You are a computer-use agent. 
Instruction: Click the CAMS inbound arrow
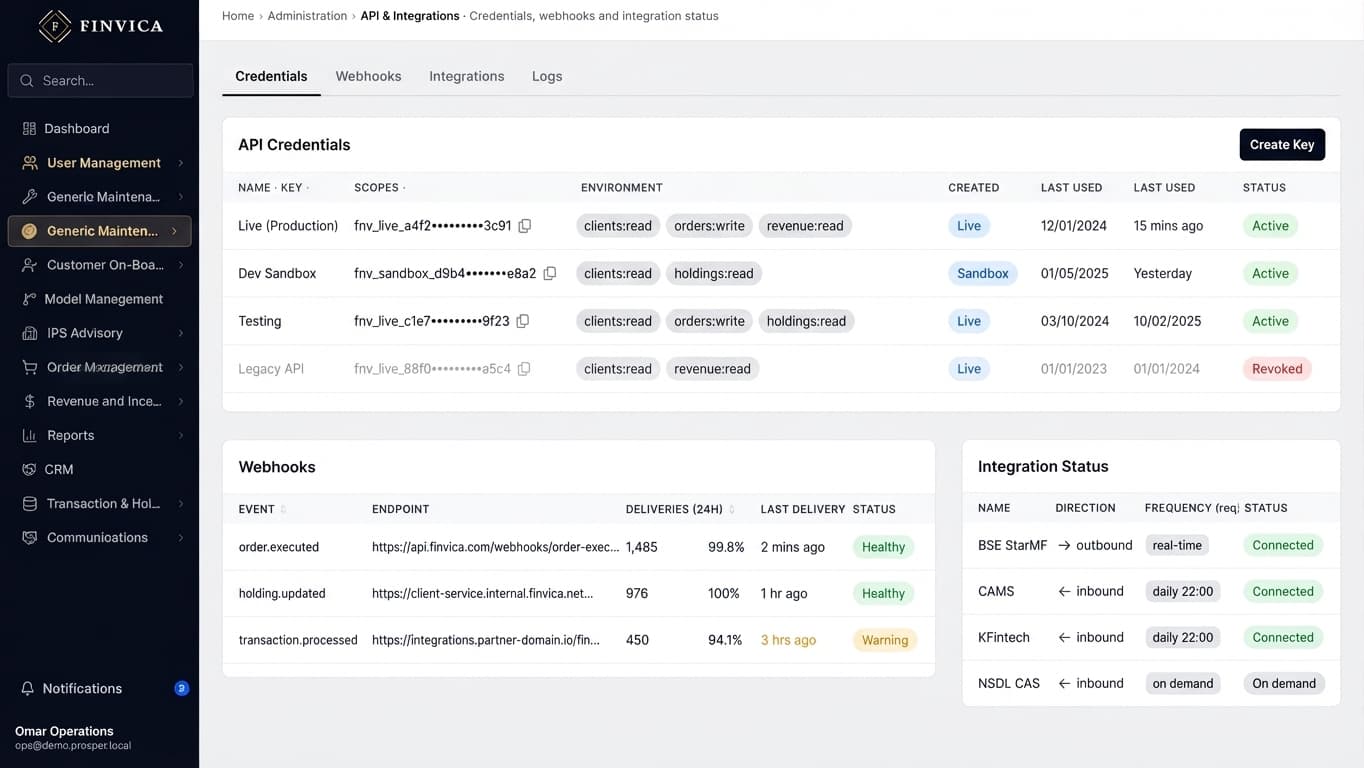tap(1064, 591)
